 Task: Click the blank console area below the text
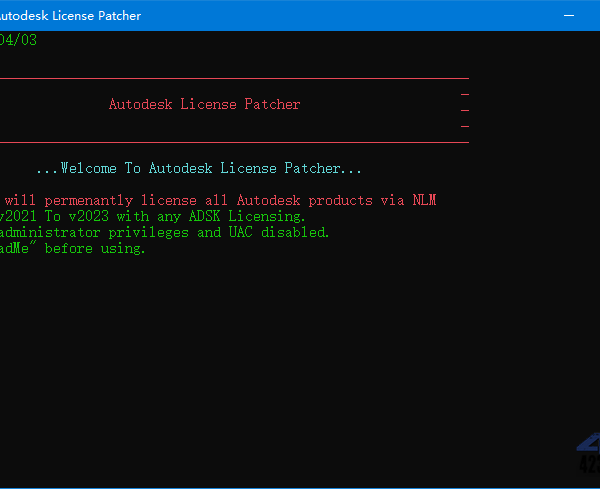(x=250, y=360)
